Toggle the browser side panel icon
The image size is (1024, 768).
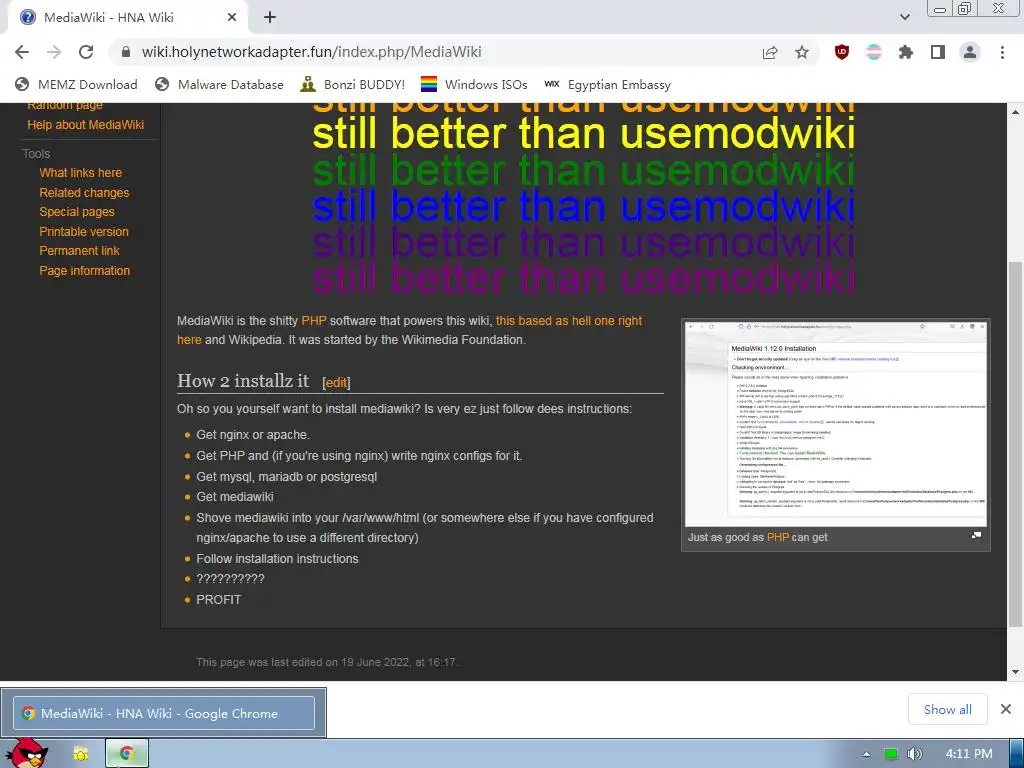(938, 52)
